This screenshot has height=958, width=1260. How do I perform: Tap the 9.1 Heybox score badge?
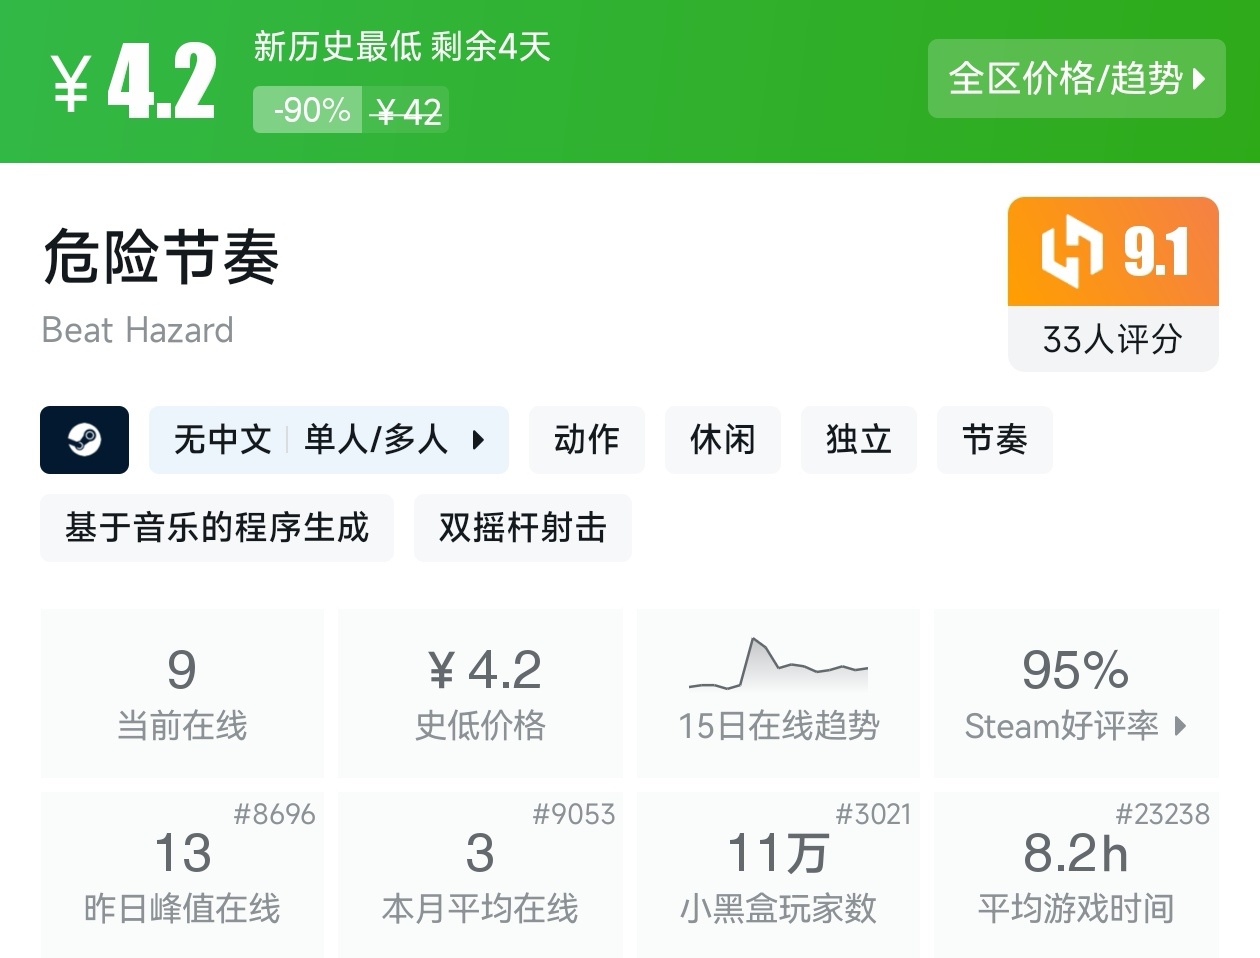pyautogui.click(x=1113, y=251)
